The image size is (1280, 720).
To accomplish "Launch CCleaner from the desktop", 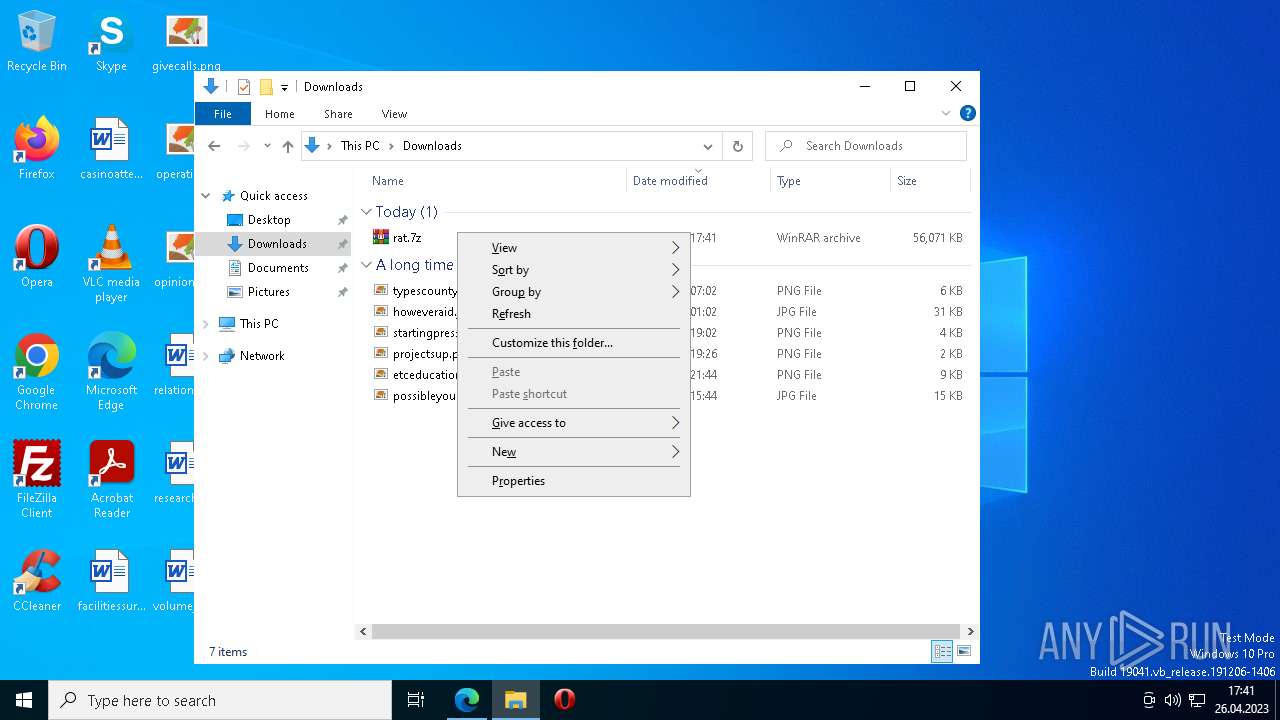I will click(x=37, y=581).
